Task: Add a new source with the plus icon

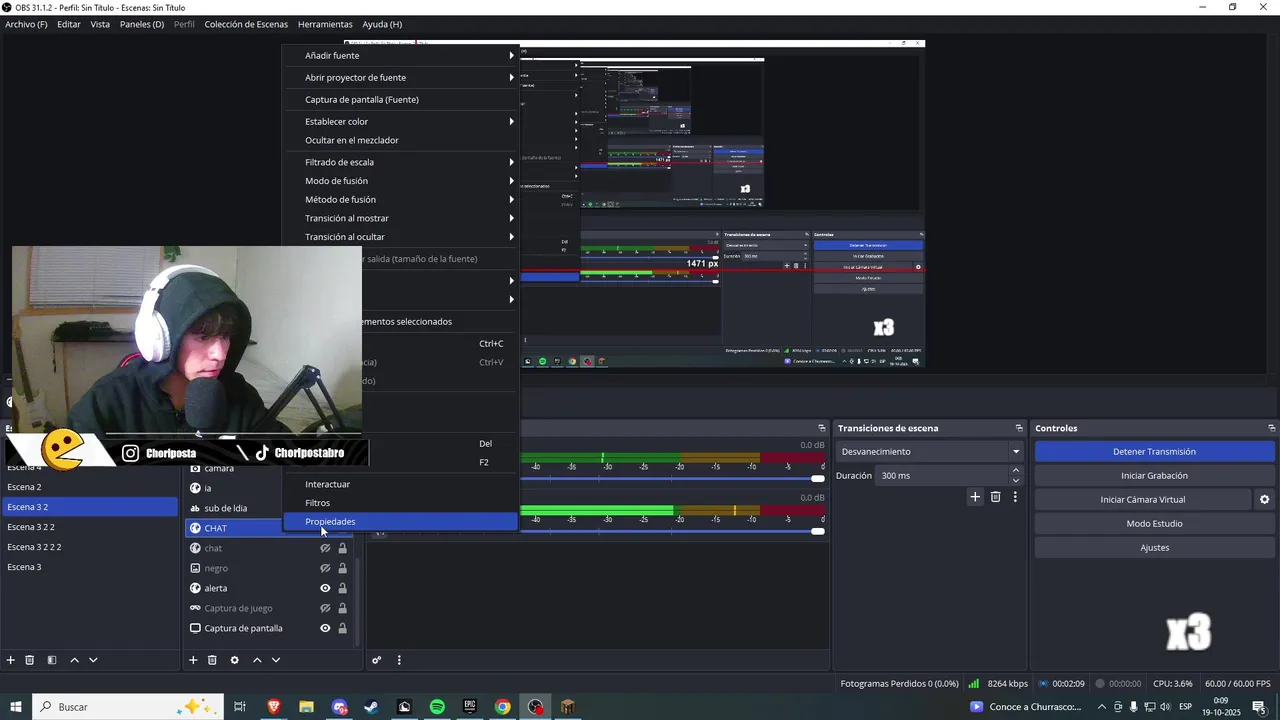Action: (193, 660)
